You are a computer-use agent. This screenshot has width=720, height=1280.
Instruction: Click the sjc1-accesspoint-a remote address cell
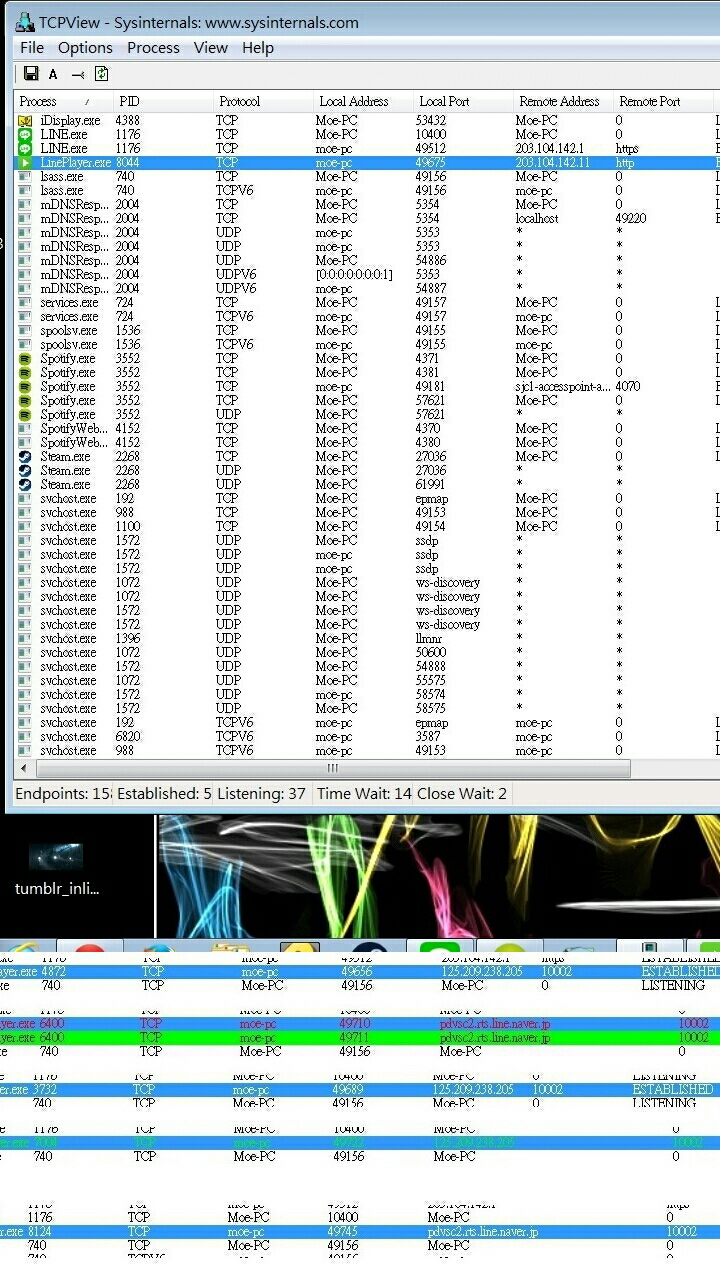coord(562,386)
